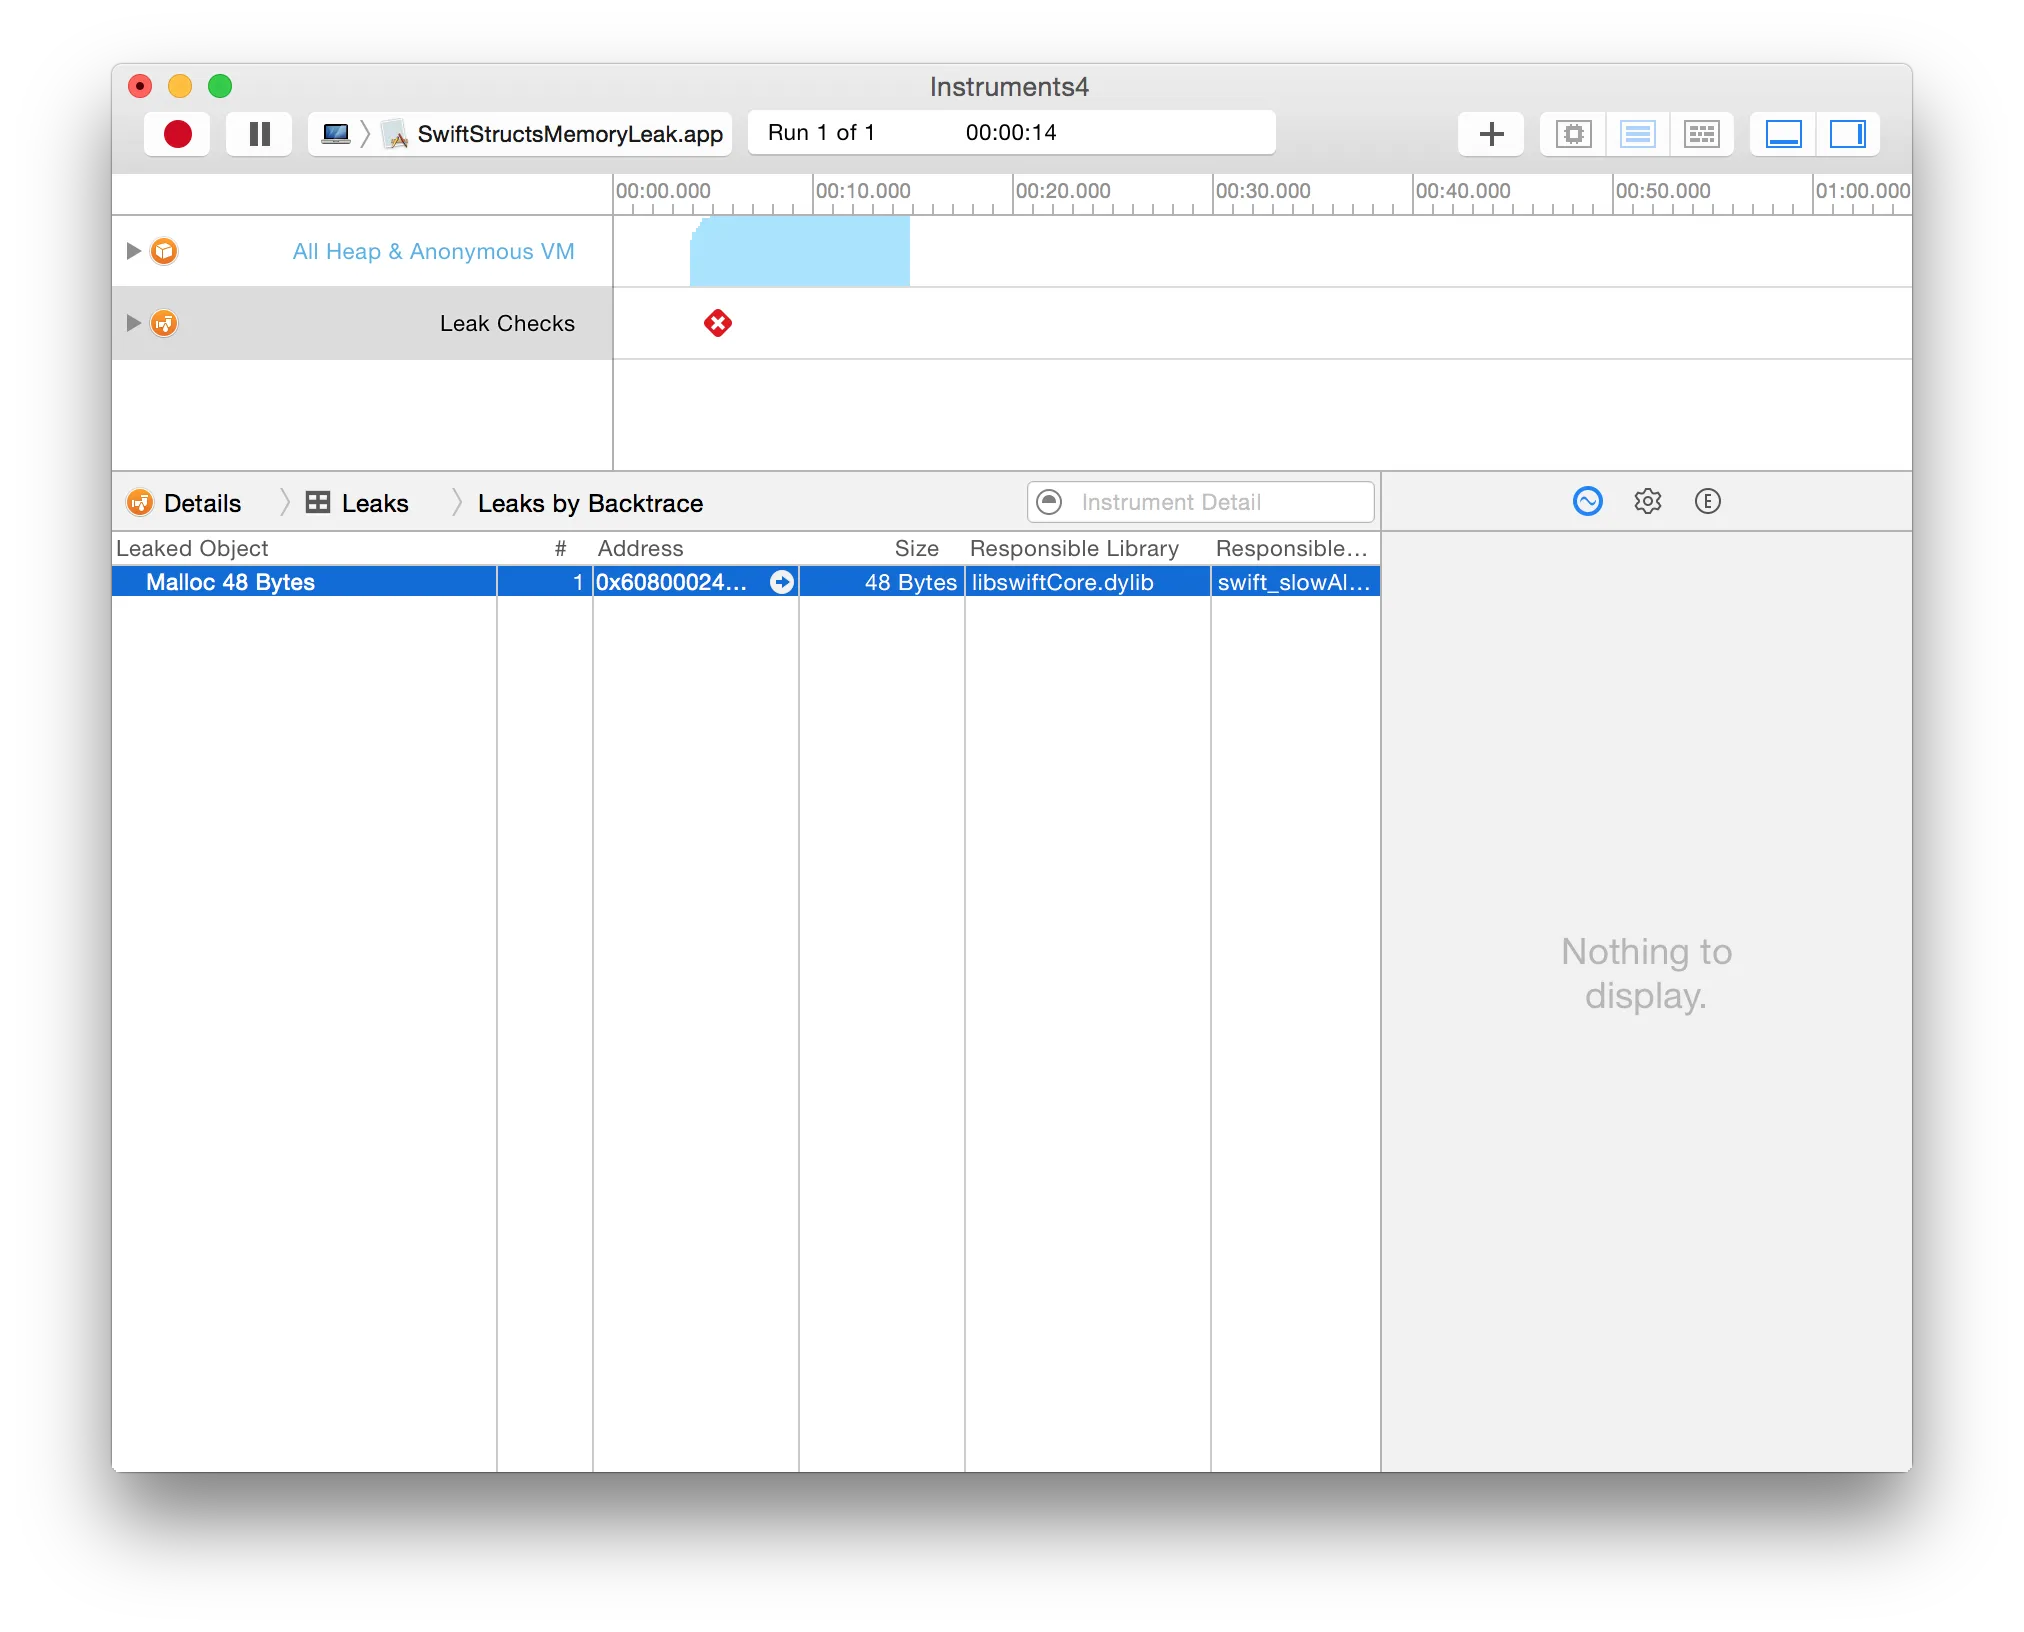Show Extended Detail inspector tab
This screenshot has width=2024, height=1632.
(1707, 501)
